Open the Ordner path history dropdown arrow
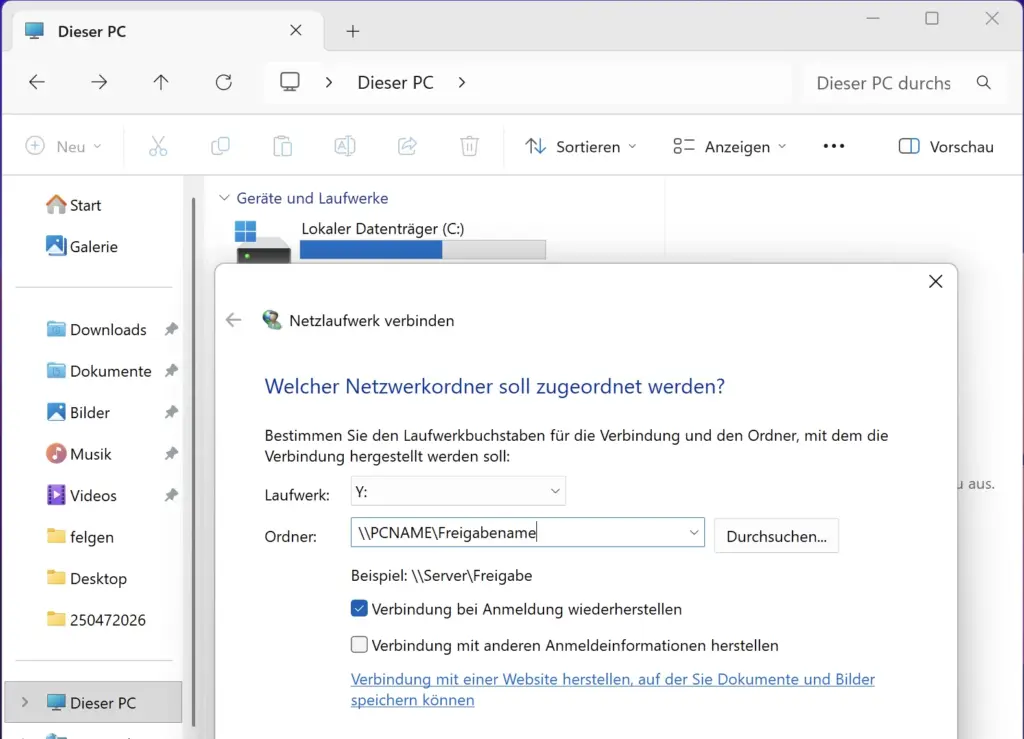 (694, 533)
